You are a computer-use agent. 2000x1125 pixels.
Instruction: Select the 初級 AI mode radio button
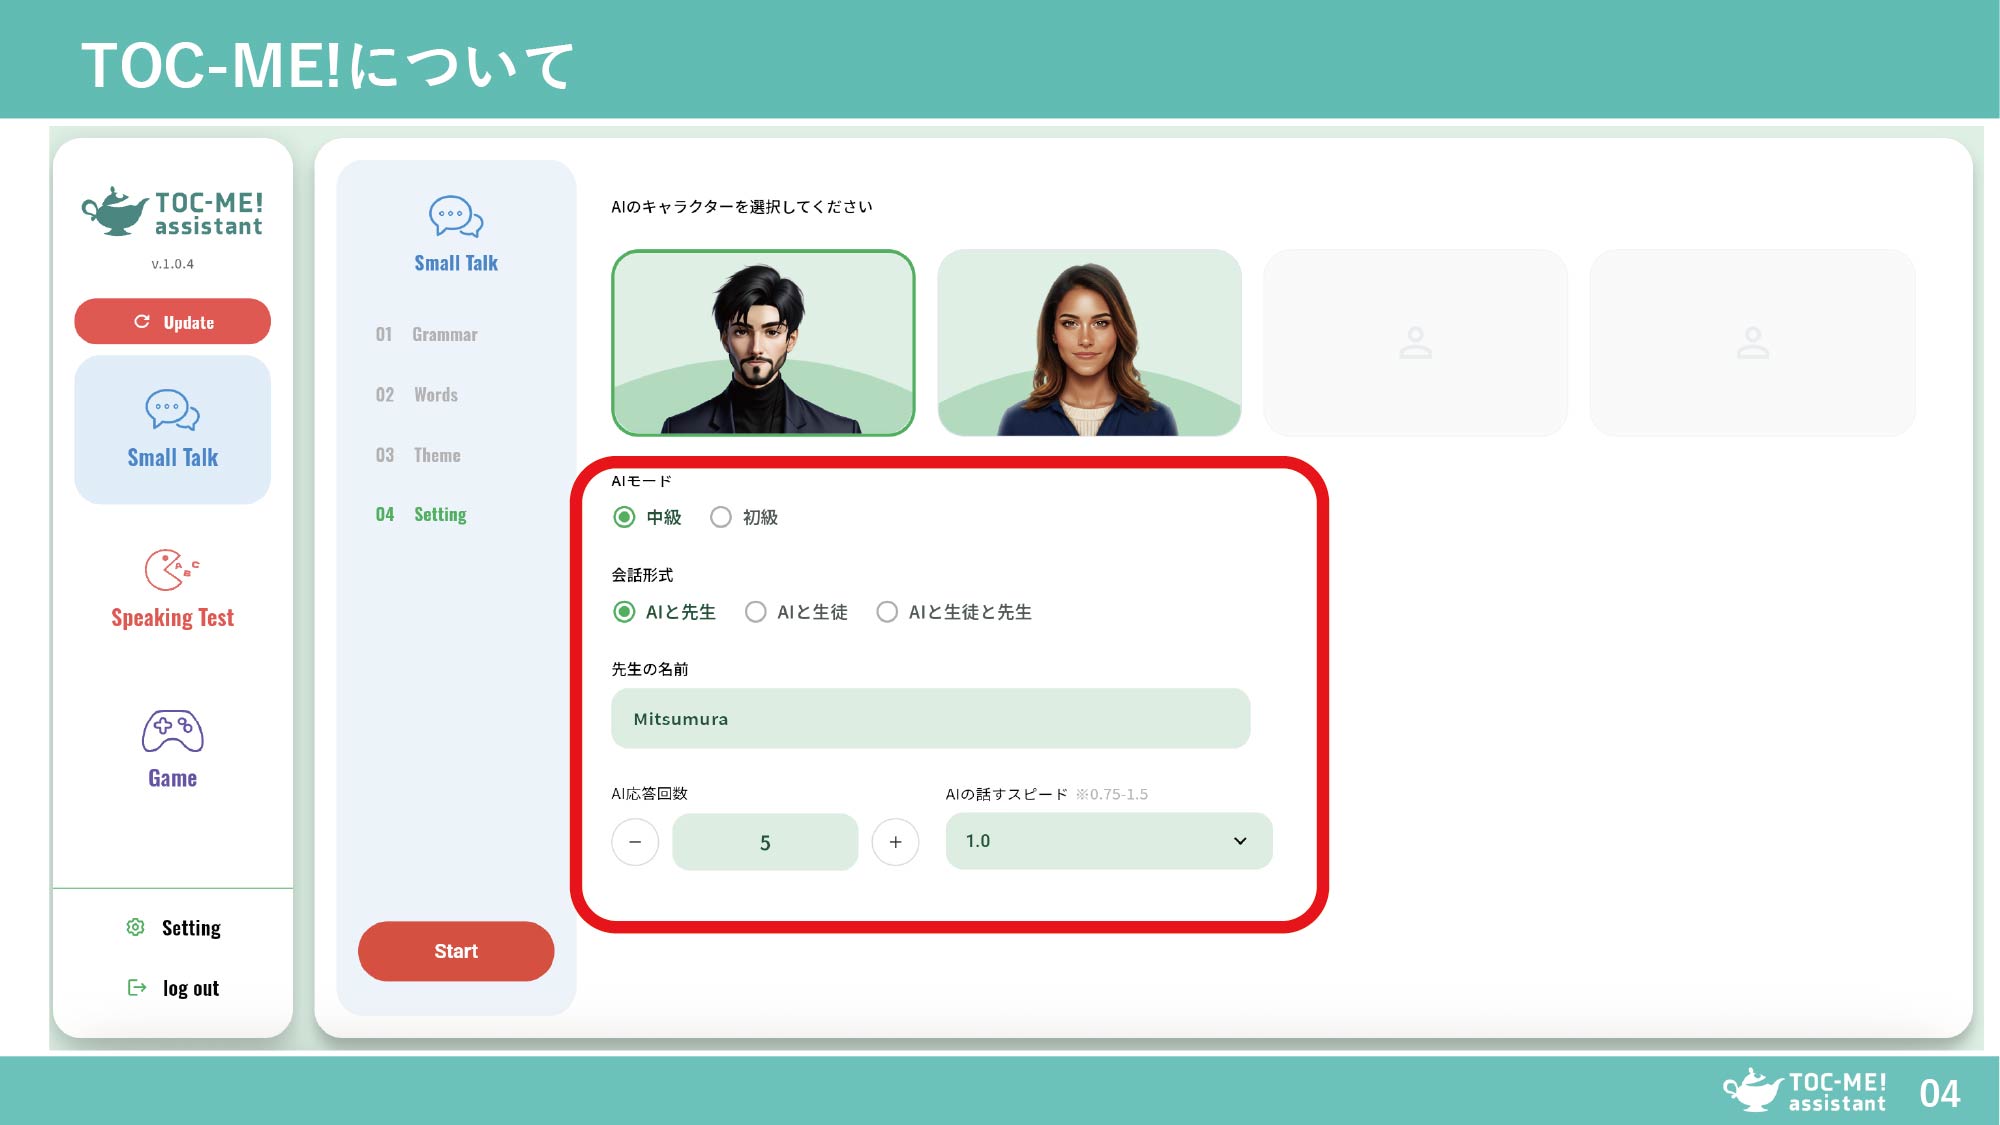[x=721, y=517]
